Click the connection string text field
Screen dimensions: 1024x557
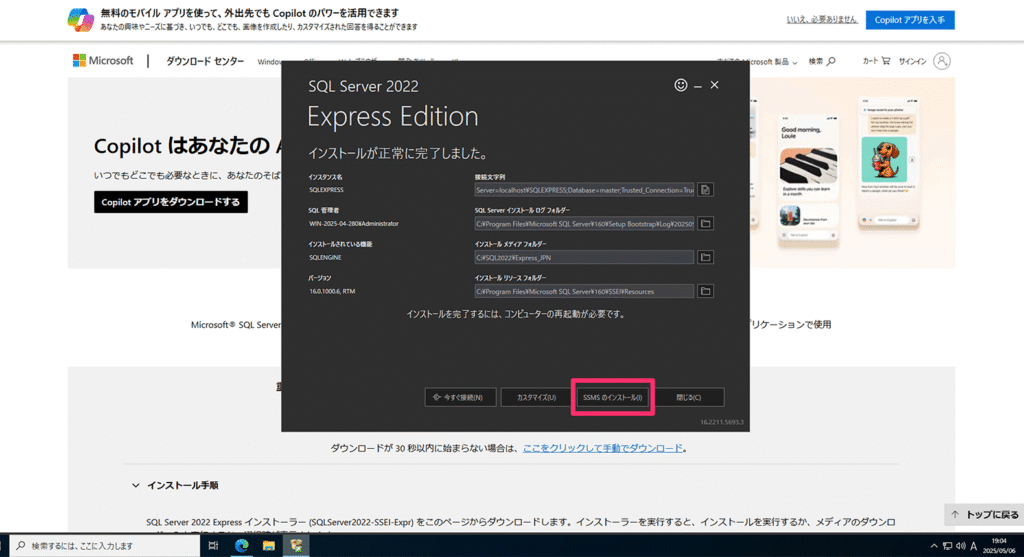point(584,190)
